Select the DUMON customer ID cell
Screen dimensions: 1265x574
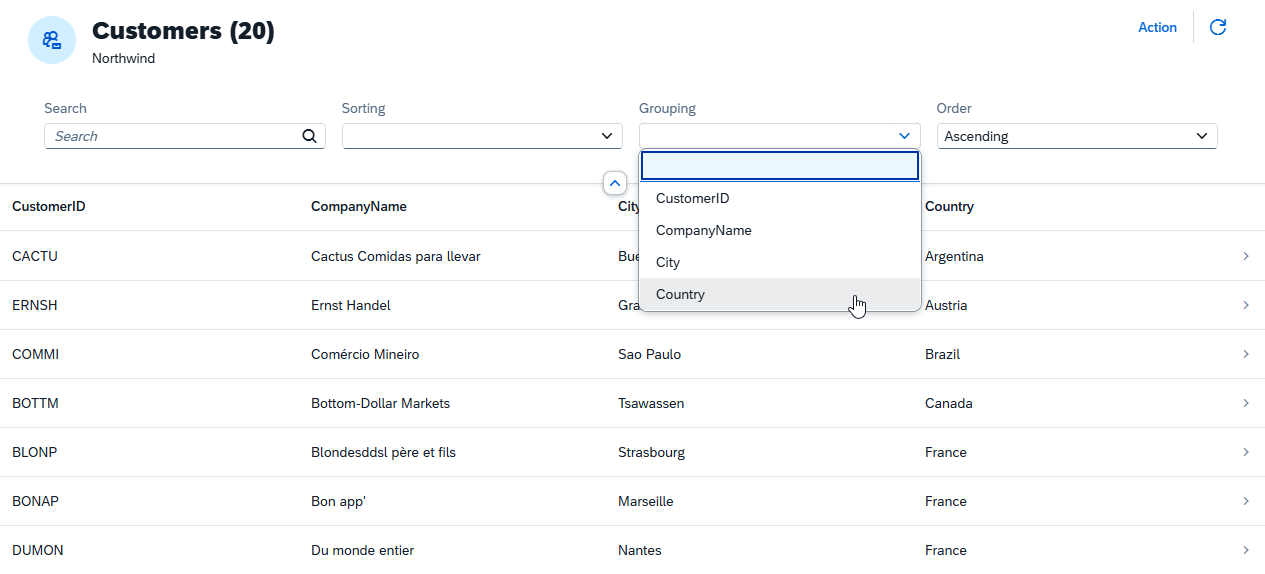click(38, 550)
